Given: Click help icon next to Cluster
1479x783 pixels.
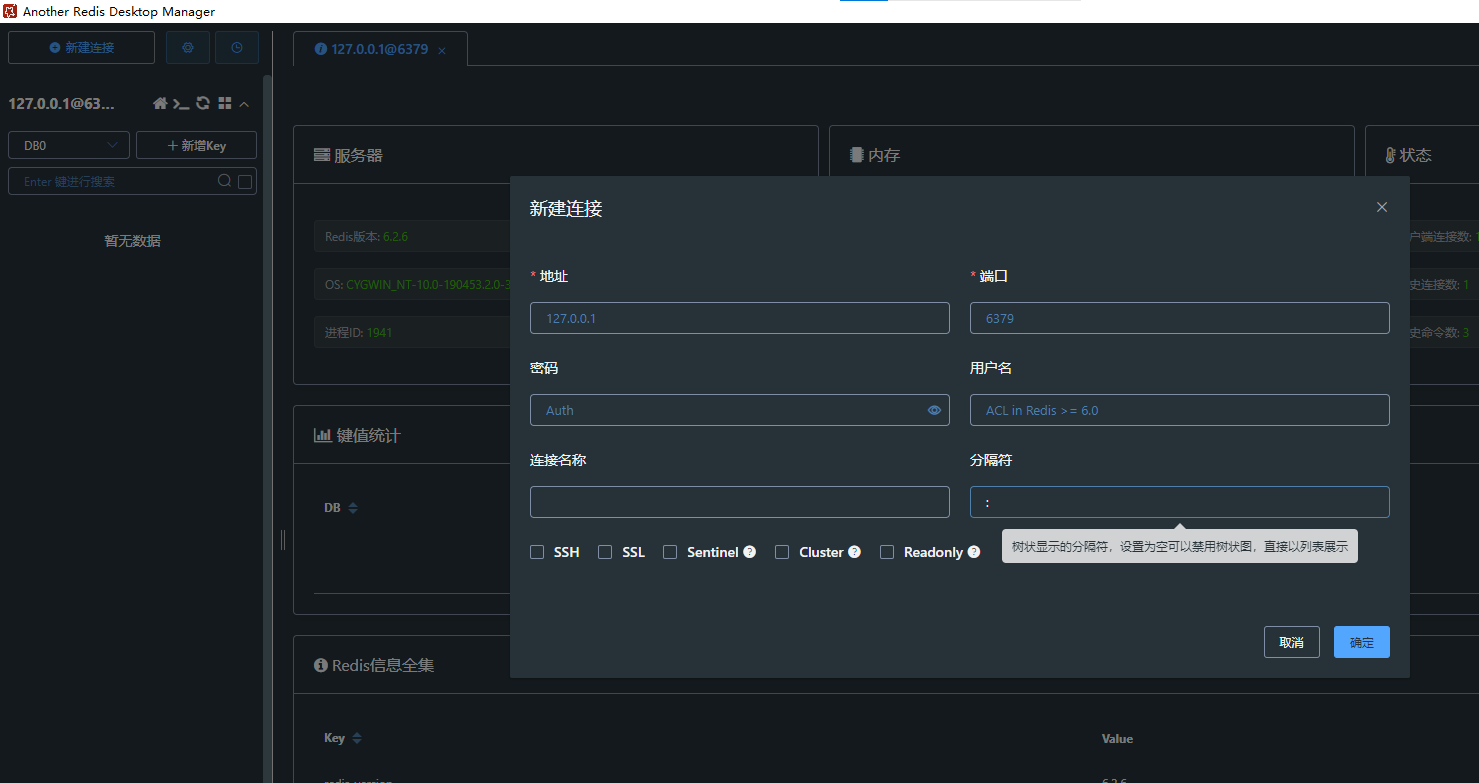Looking at the screenshot, I should coord(854,552).
